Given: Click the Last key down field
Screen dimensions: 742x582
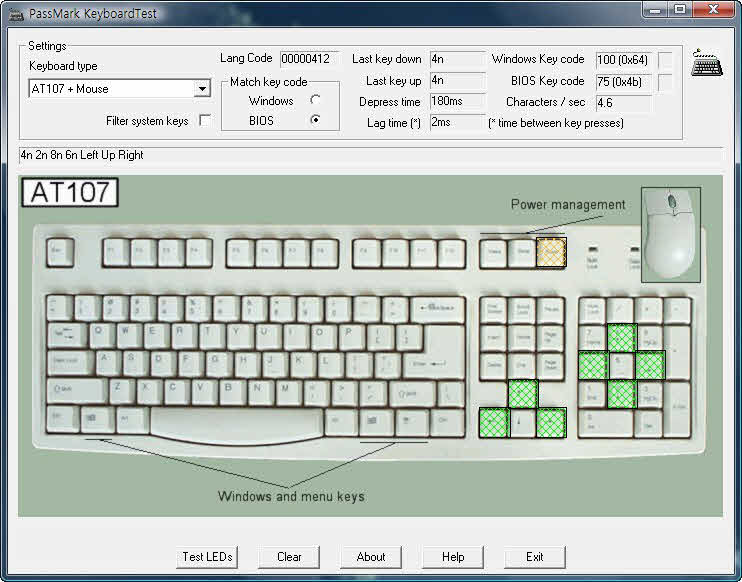Looking at the screenshot, I should tap(458, 59).
